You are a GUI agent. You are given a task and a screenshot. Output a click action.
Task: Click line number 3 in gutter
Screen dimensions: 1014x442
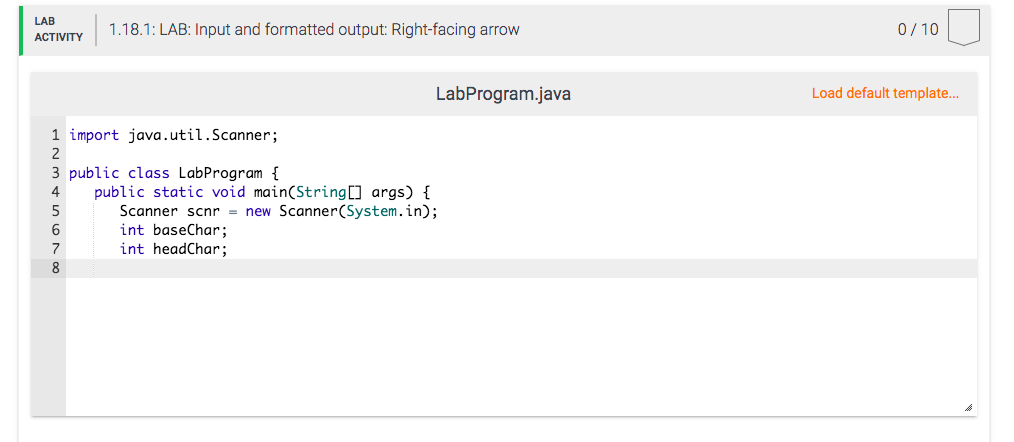click(55, 173)
